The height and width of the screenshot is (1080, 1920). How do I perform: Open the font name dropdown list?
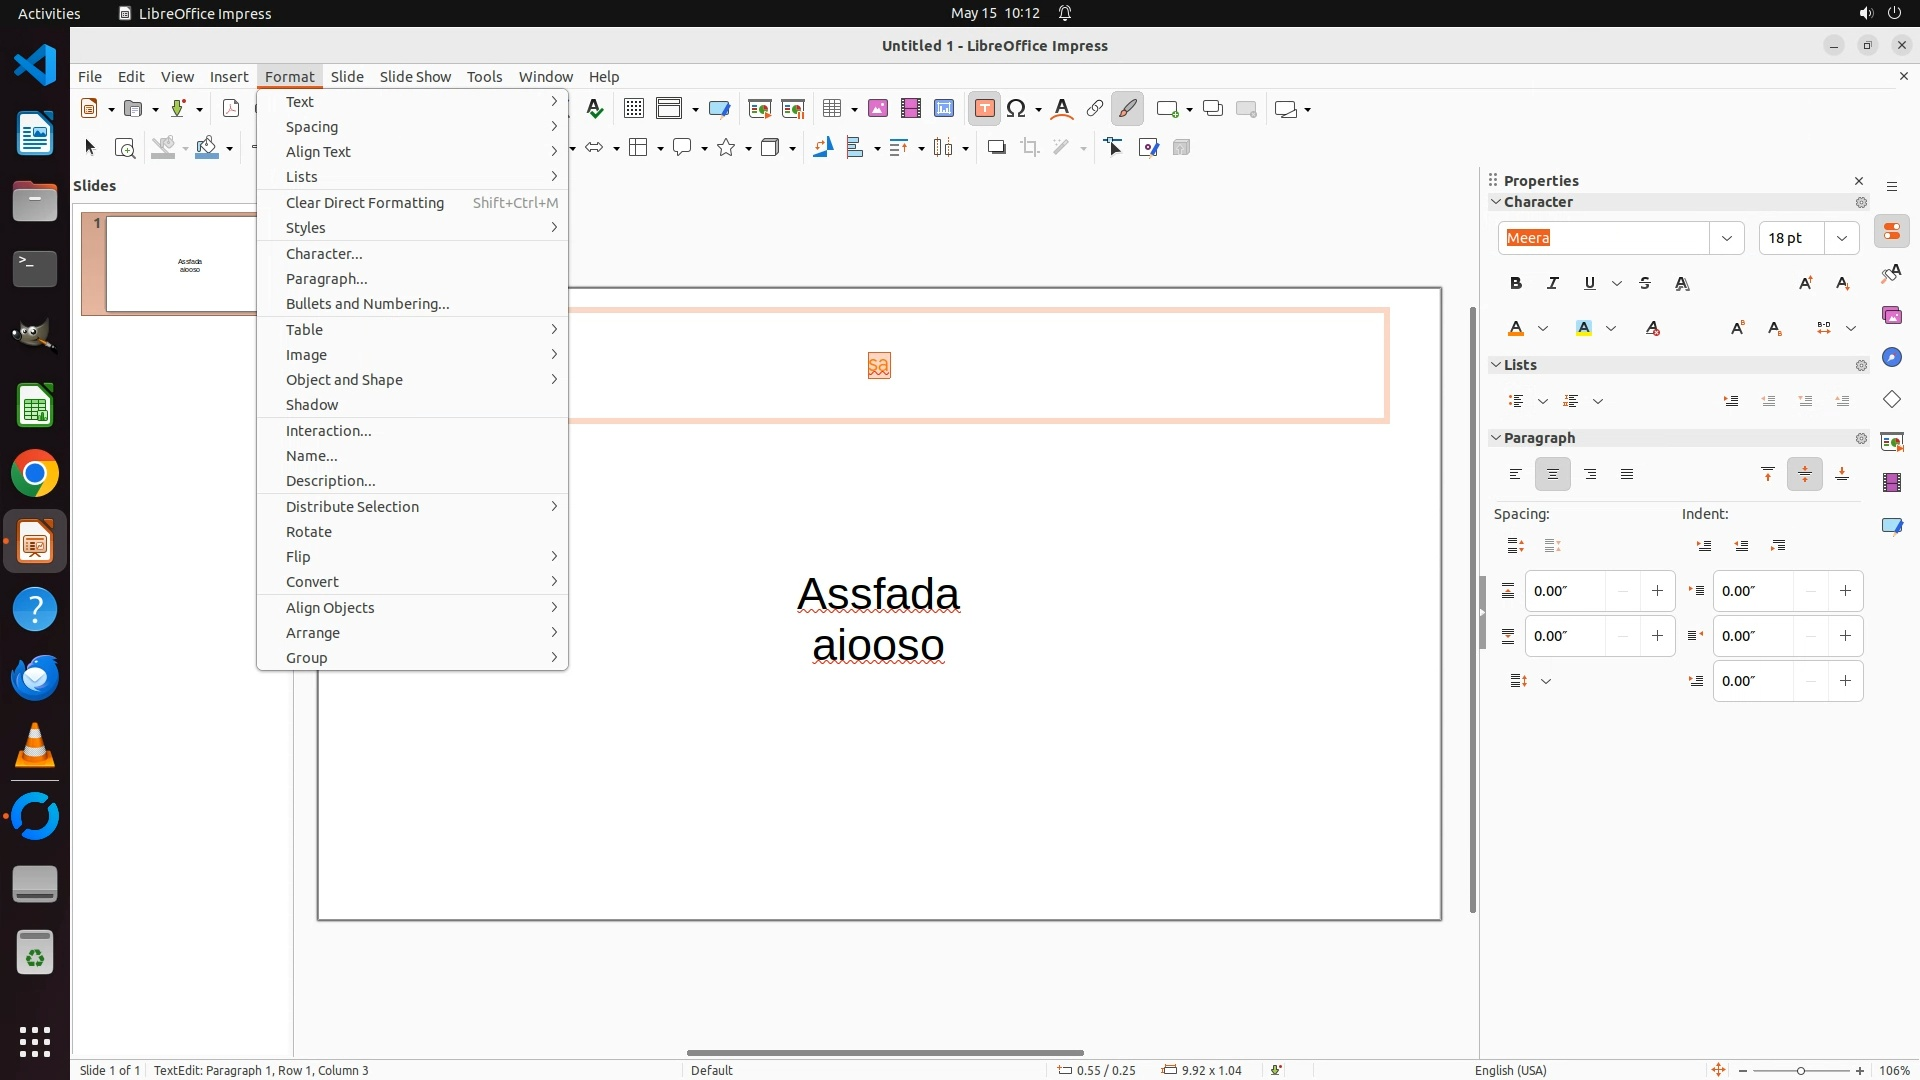[x=1726, y=238]
